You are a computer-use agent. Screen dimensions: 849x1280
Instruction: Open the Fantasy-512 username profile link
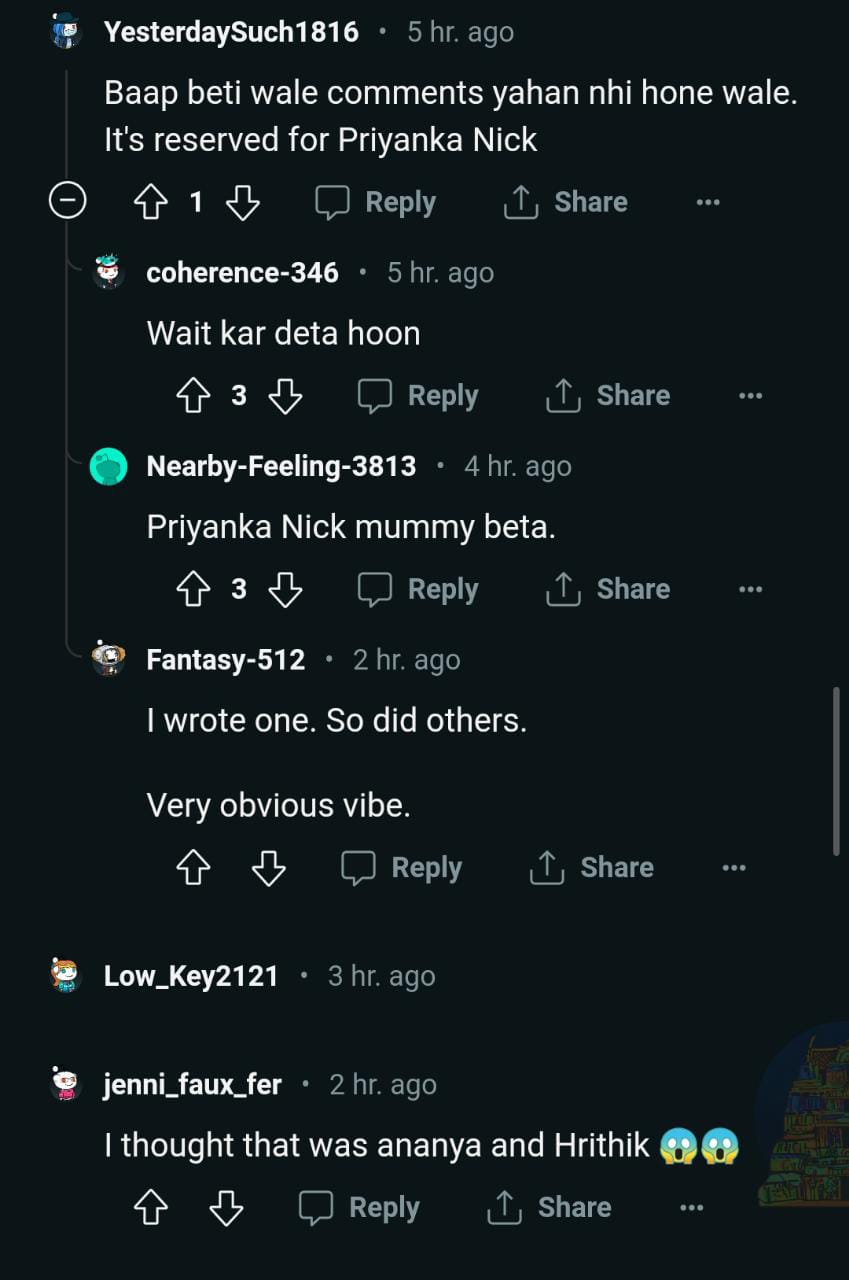(x=226, y=660)
